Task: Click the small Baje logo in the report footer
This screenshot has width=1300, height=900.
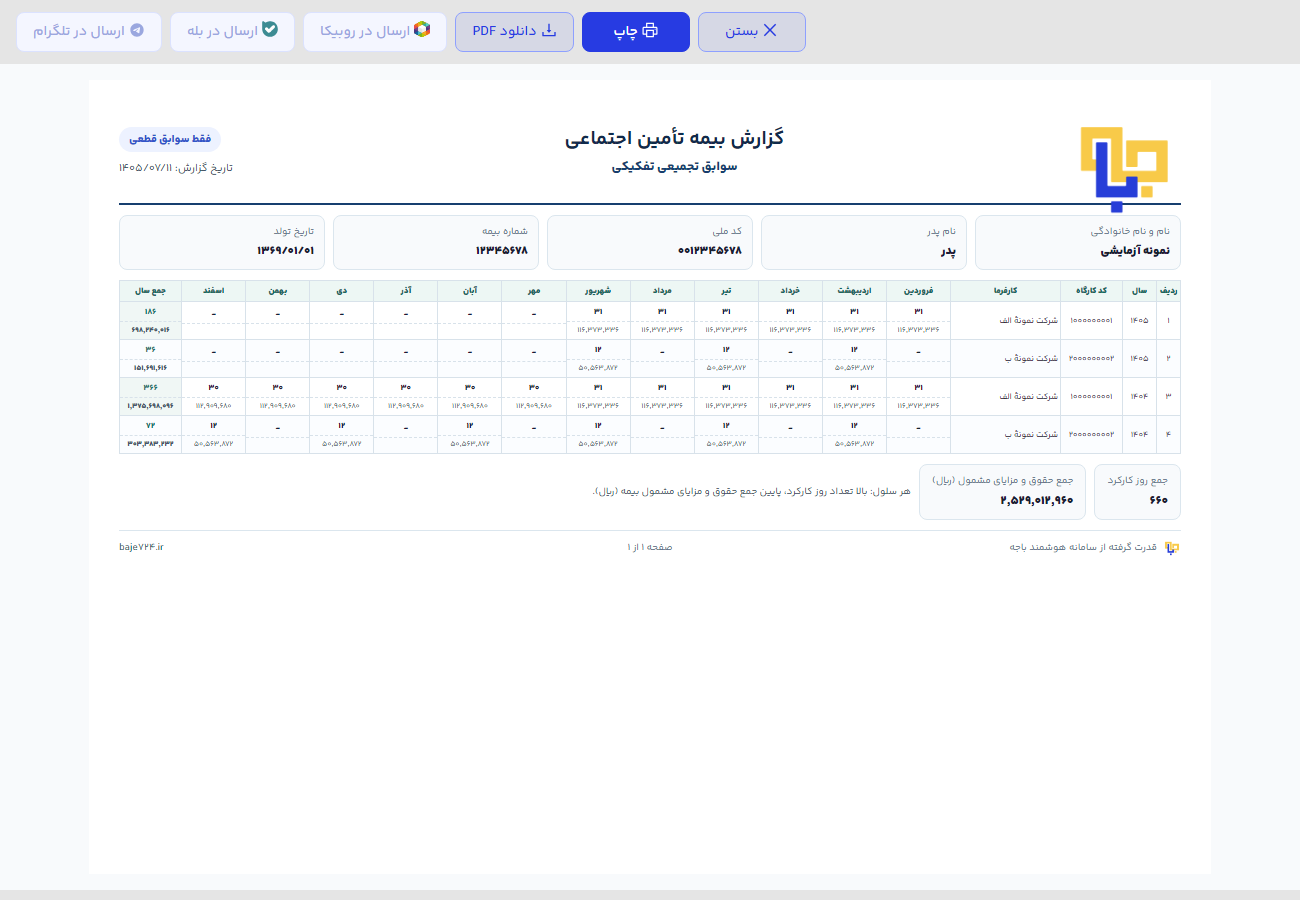Action: (x=1172, y=547)
